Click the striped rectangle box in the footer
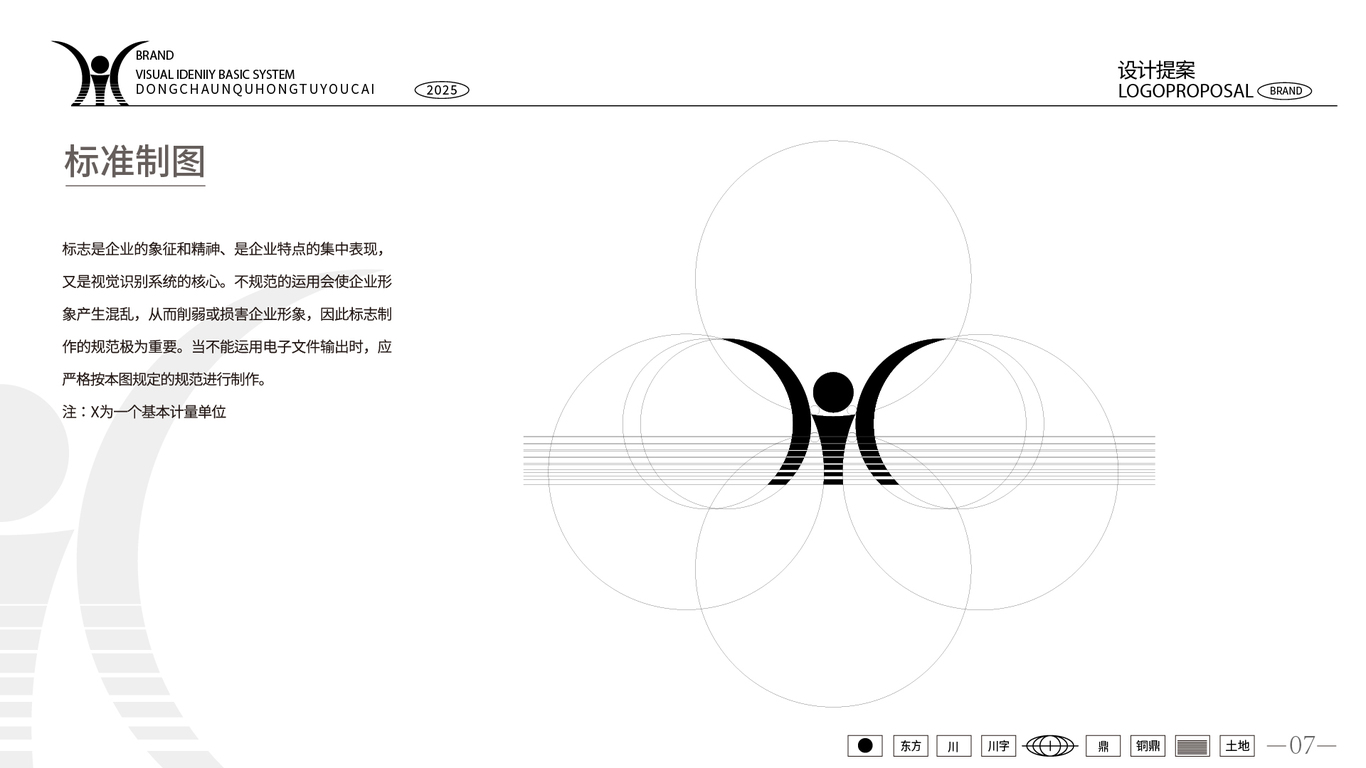 point(1192,746)
